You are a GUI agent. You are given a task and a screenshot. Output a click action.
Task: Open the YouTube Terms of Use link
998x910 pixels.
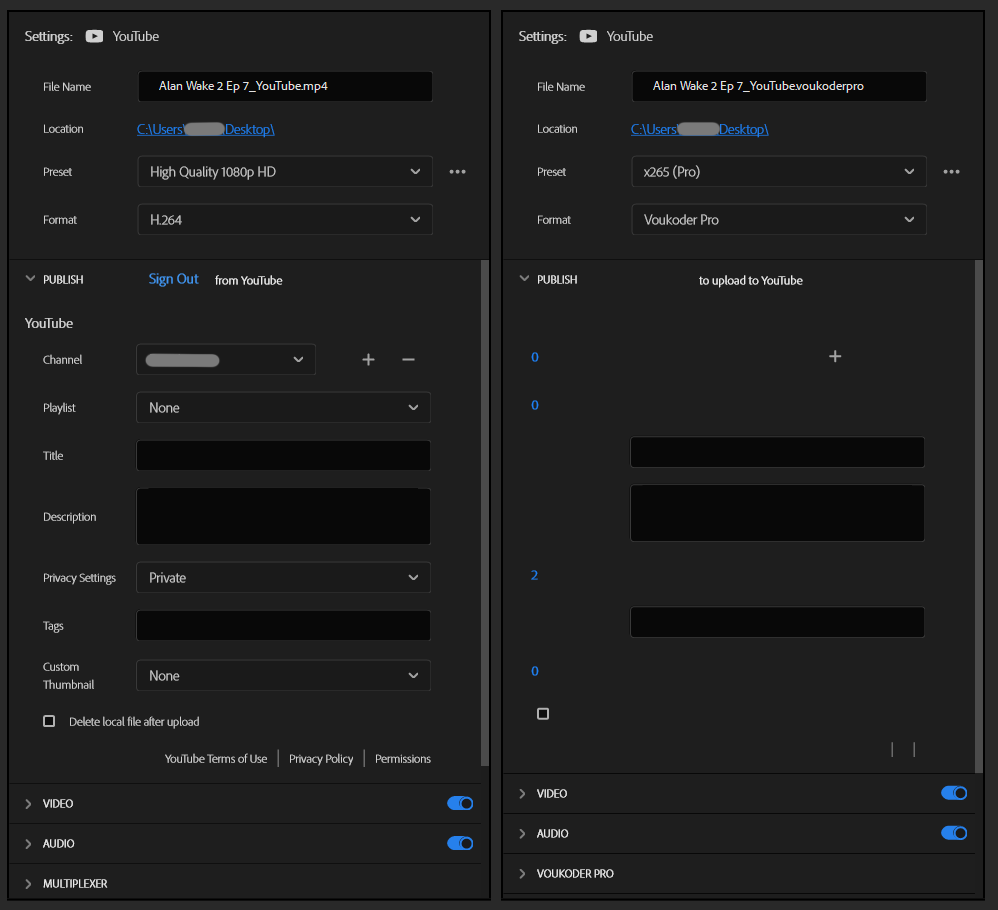[216, 759]
